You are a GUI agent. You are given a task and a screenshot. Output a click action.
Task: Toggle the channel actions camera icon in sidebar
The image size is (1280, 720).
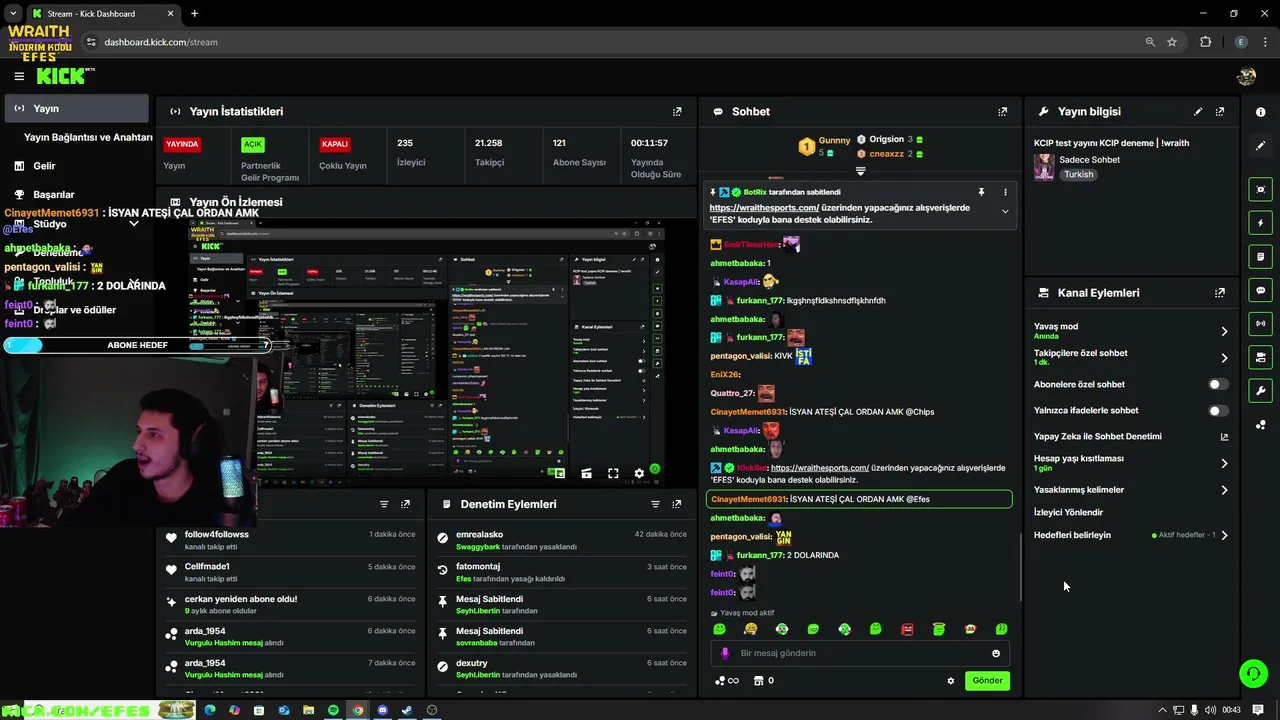(1261, 357)
